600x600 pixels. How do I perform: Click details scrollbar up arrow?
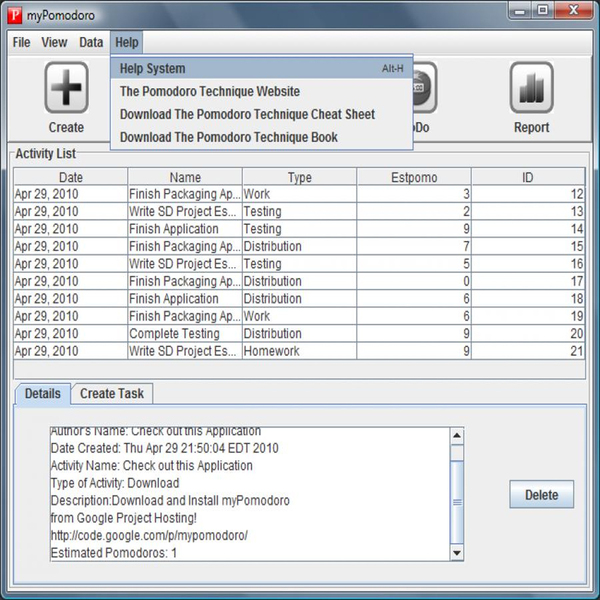click(x=457, y=435)
